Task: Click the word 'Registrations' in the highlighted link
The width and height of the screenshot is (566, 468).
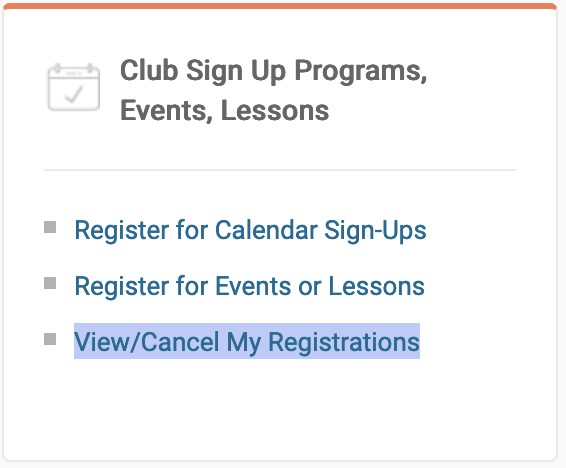Action: [x=344, y=341]
